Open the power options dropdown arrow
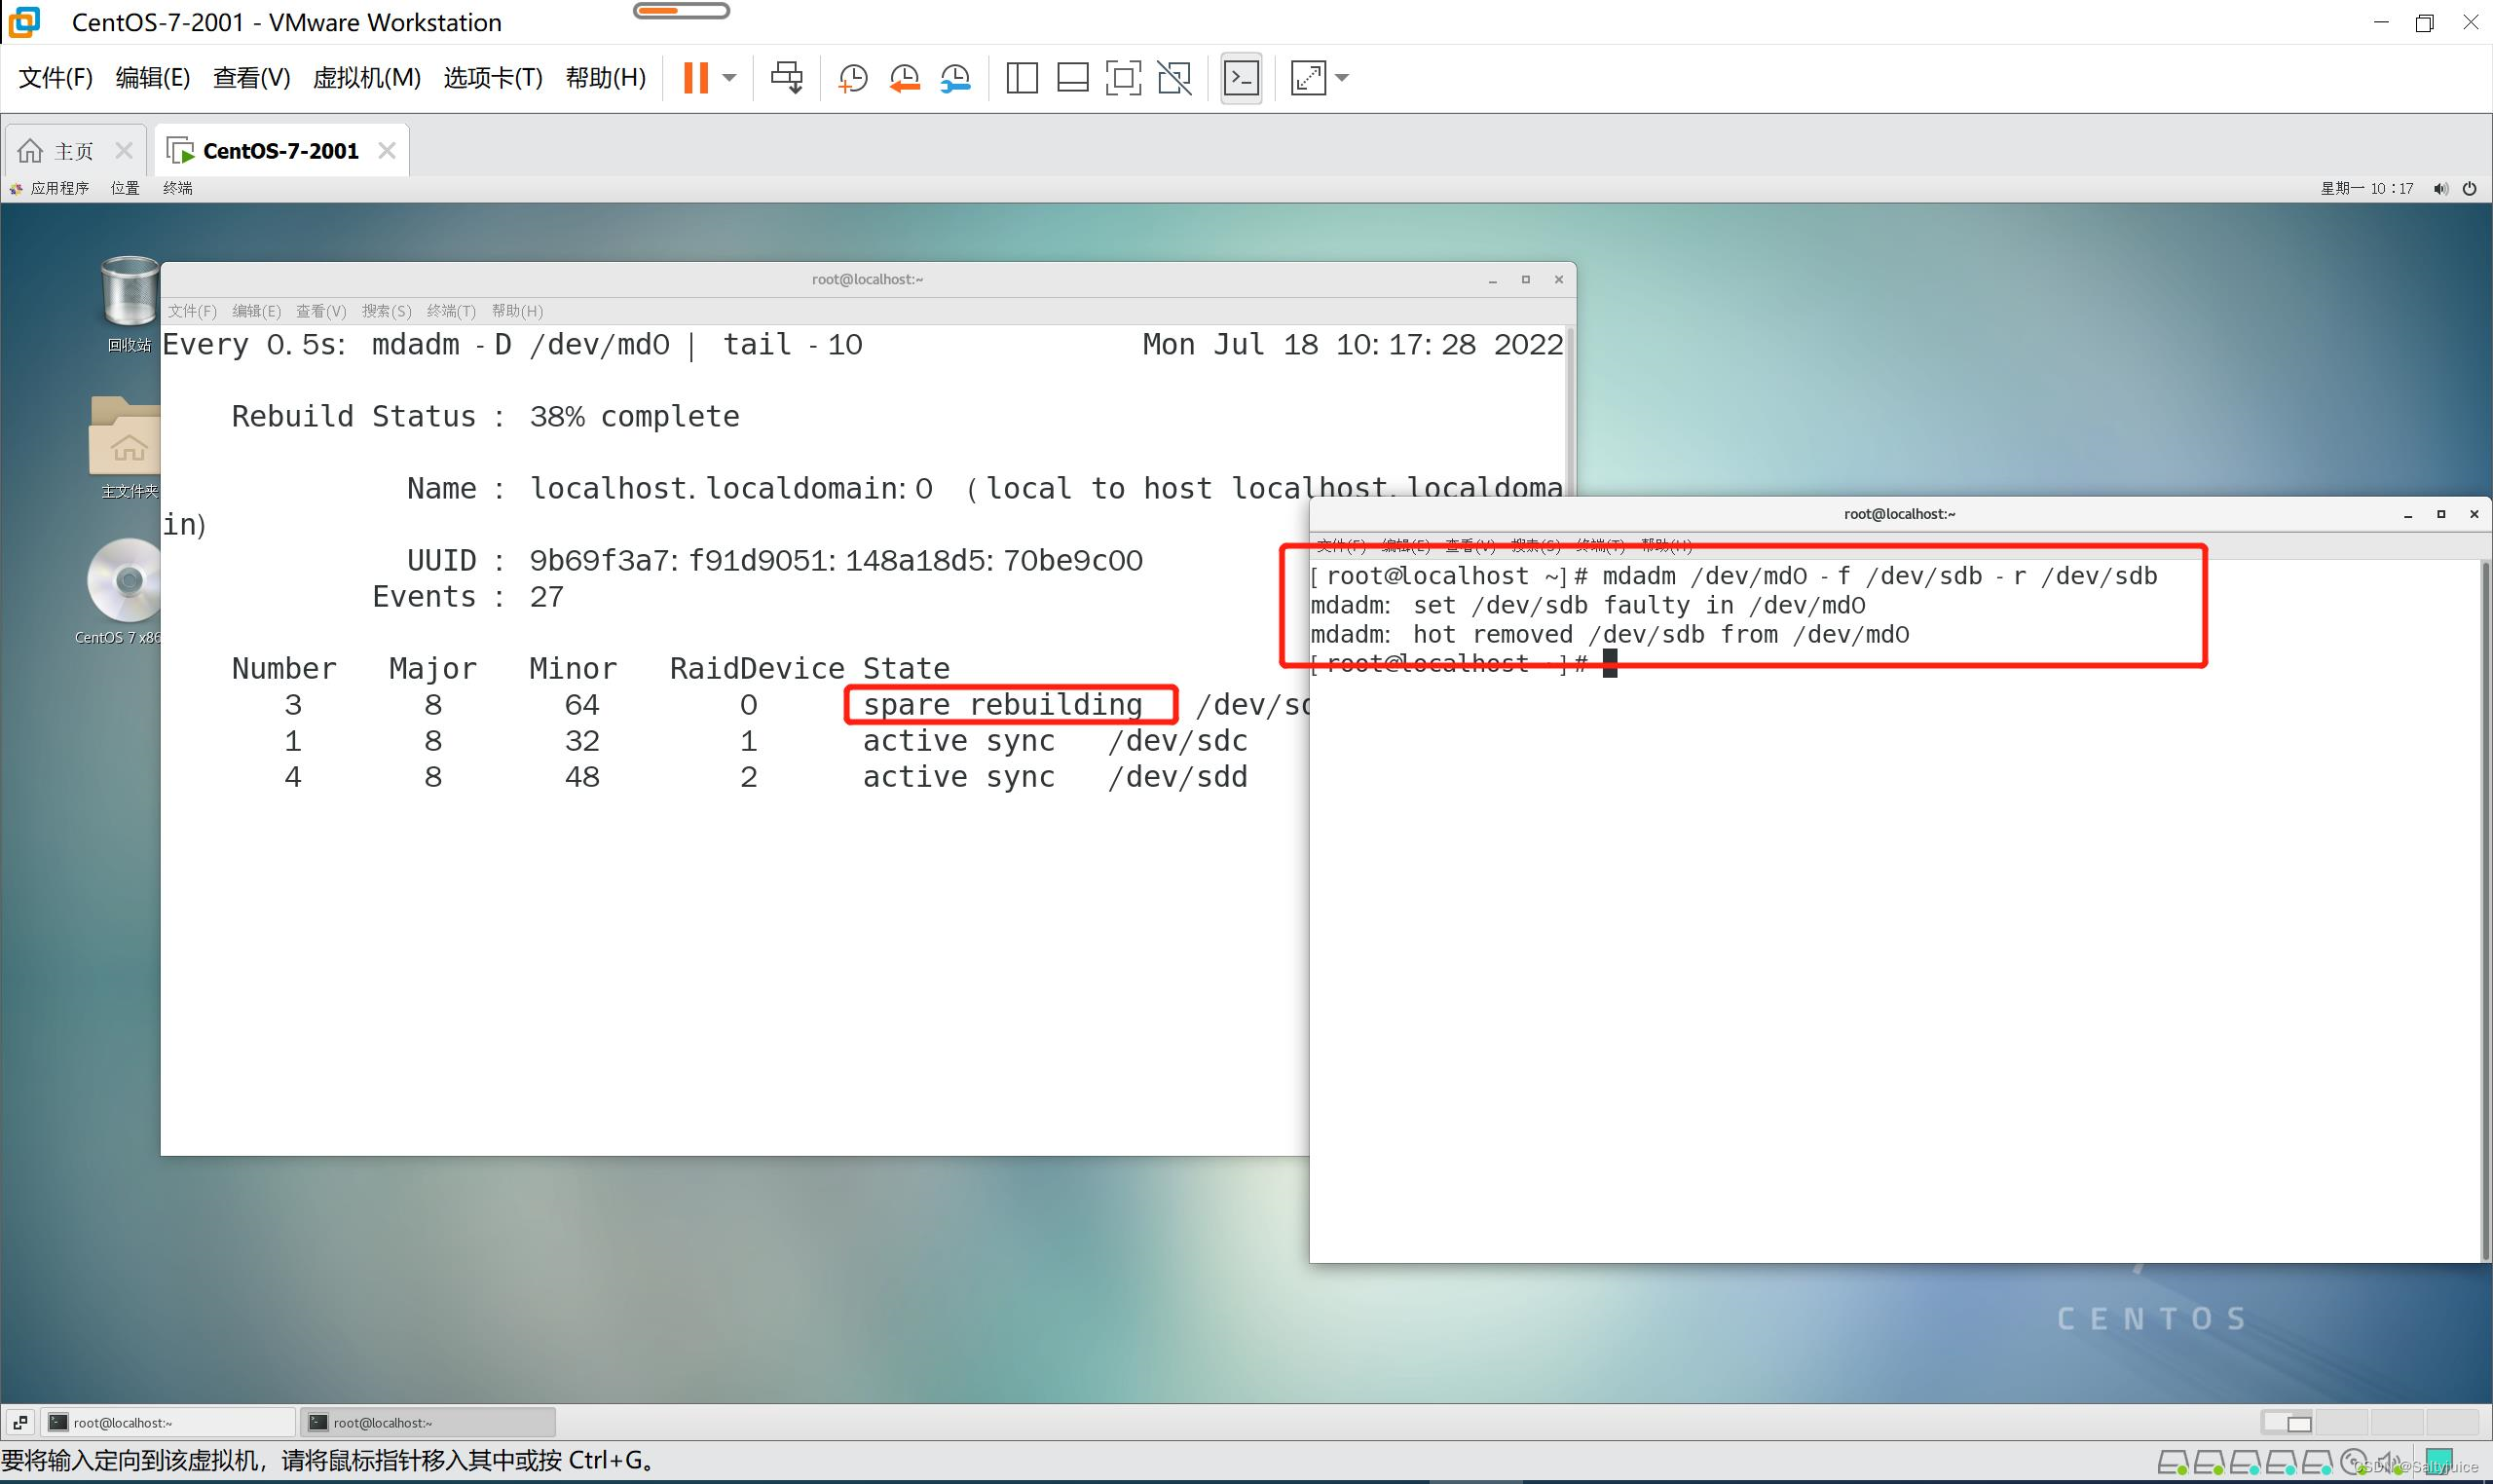Viewport: 2493px width, 1484px height. pyautogui.click(x=730, y=78)
